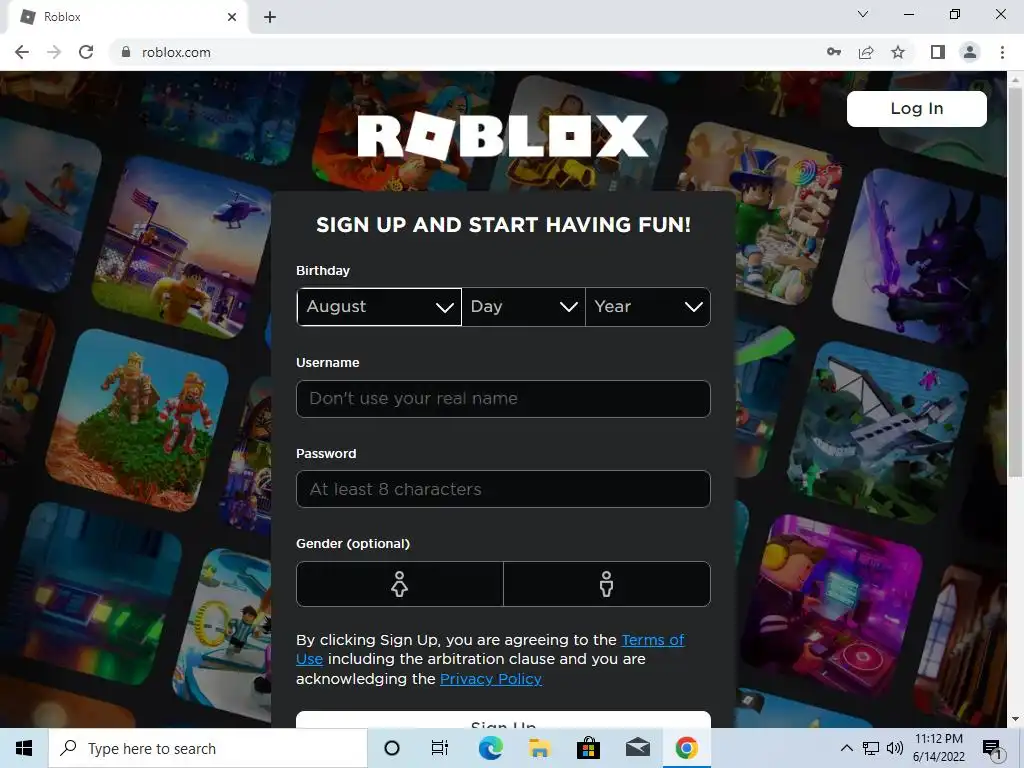Open the Chrome three-dot menu
1024x768 pixels.
coord(1002,52)
